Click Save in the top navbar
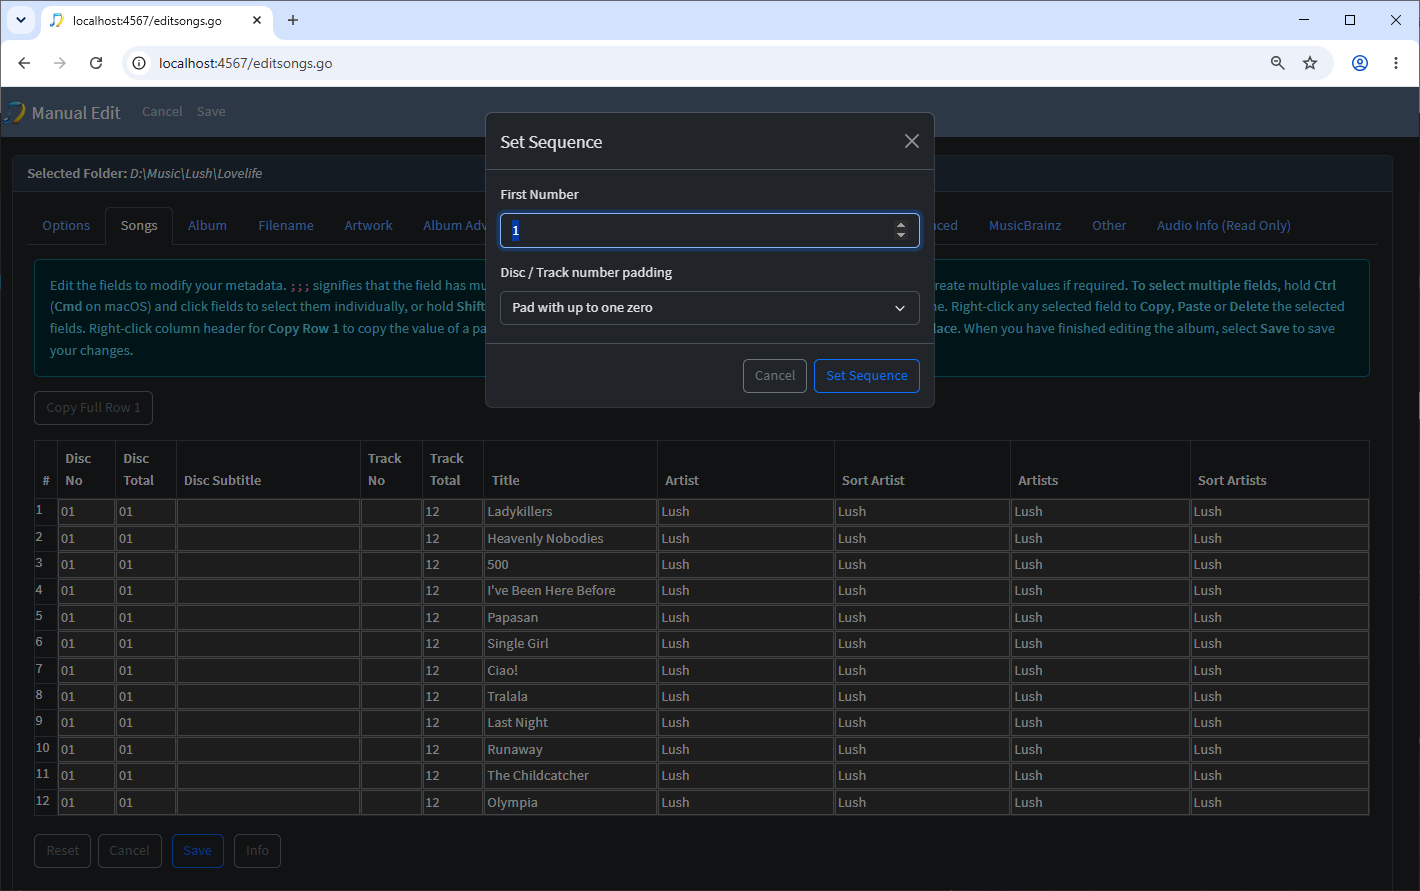 (211, 112)
